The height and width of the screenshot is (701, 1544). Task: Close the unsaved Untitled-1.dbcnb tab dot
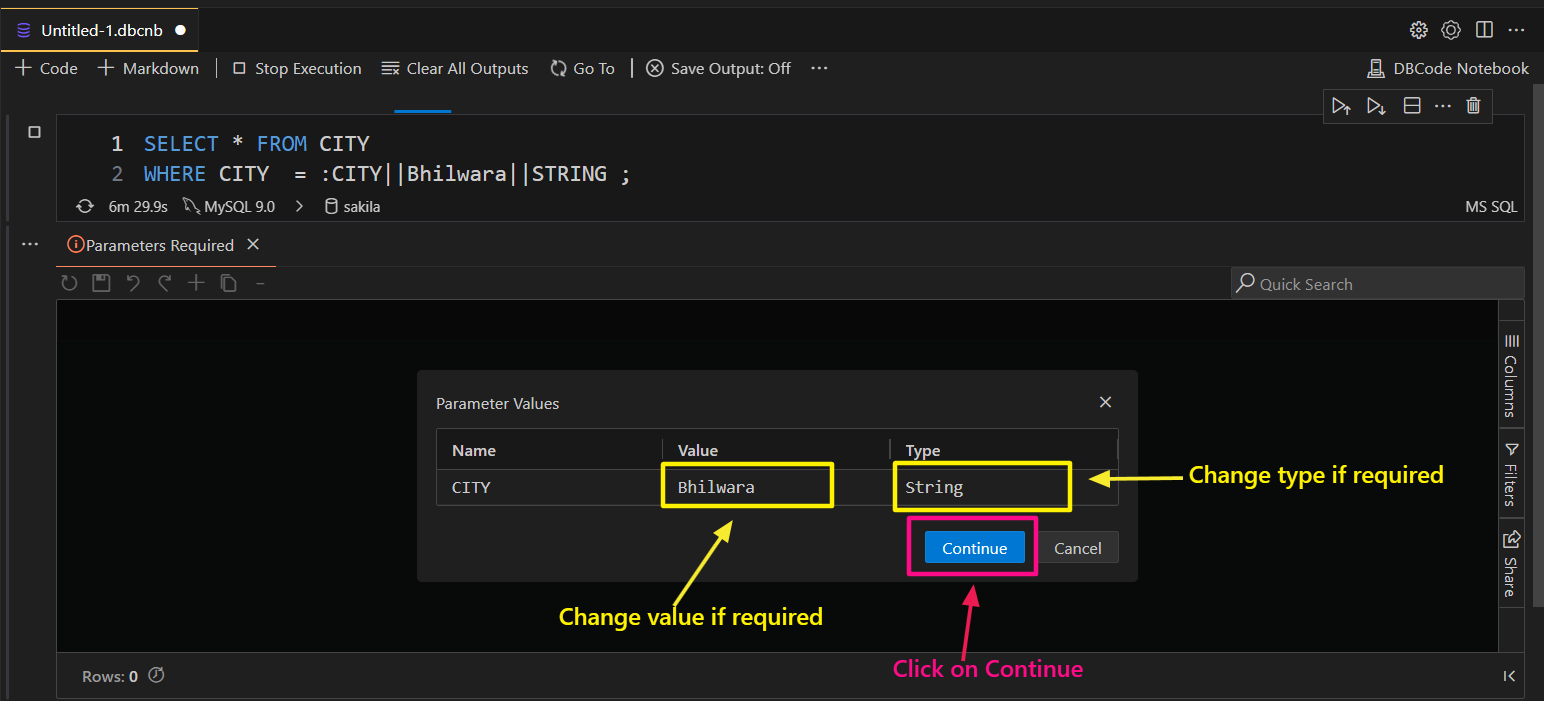coord(181,30)
